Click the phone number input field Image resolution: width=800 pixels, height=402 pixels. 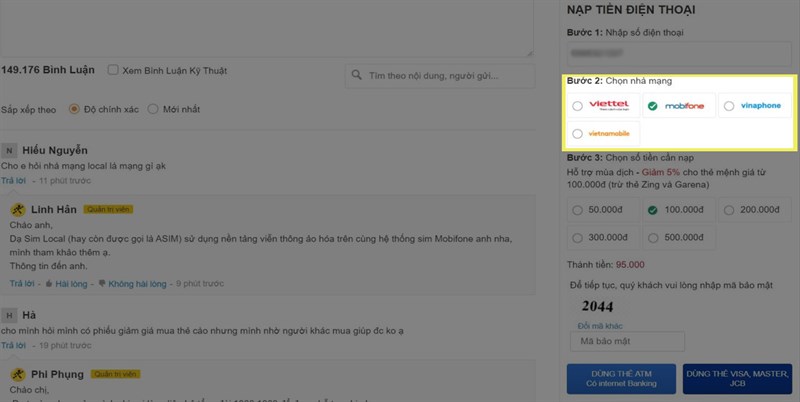click(x=679, y=53)
